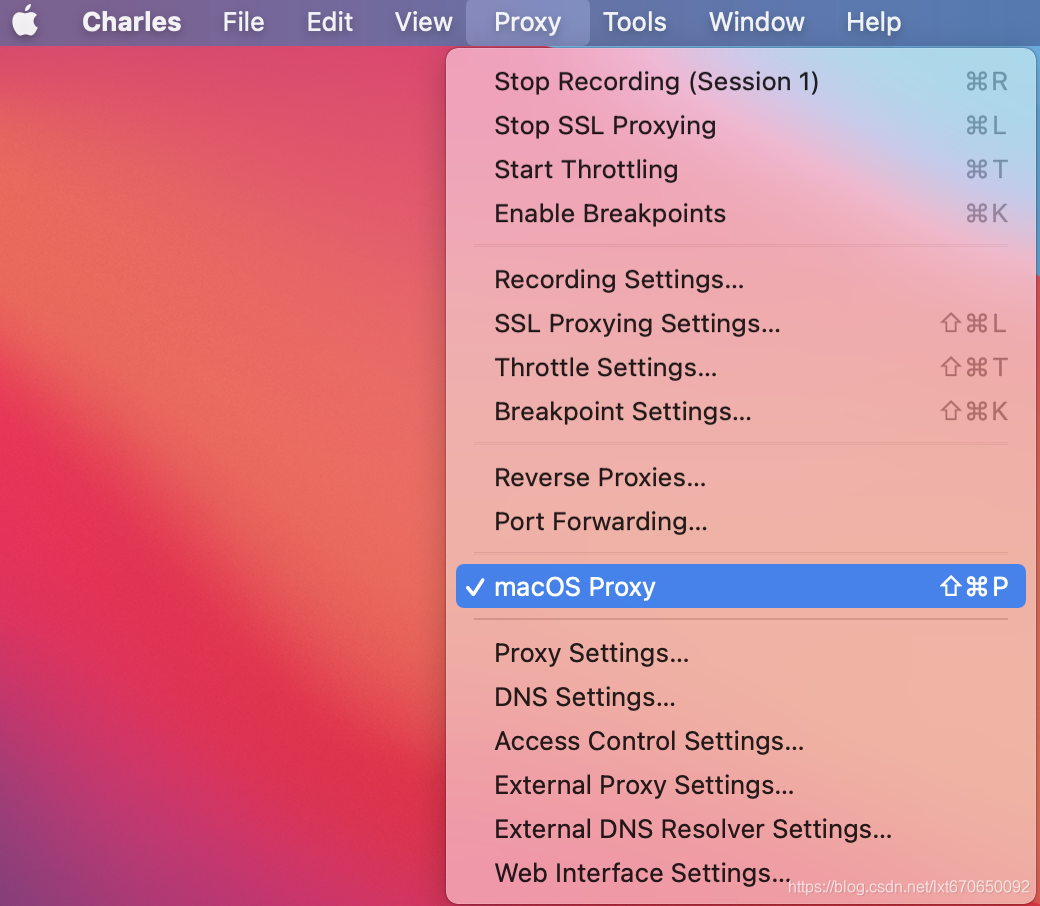The width and height of the screenshot is (1040, 906).
Task: Open the Edit menu
Action: pyautogui.click(x=330, y=22)
